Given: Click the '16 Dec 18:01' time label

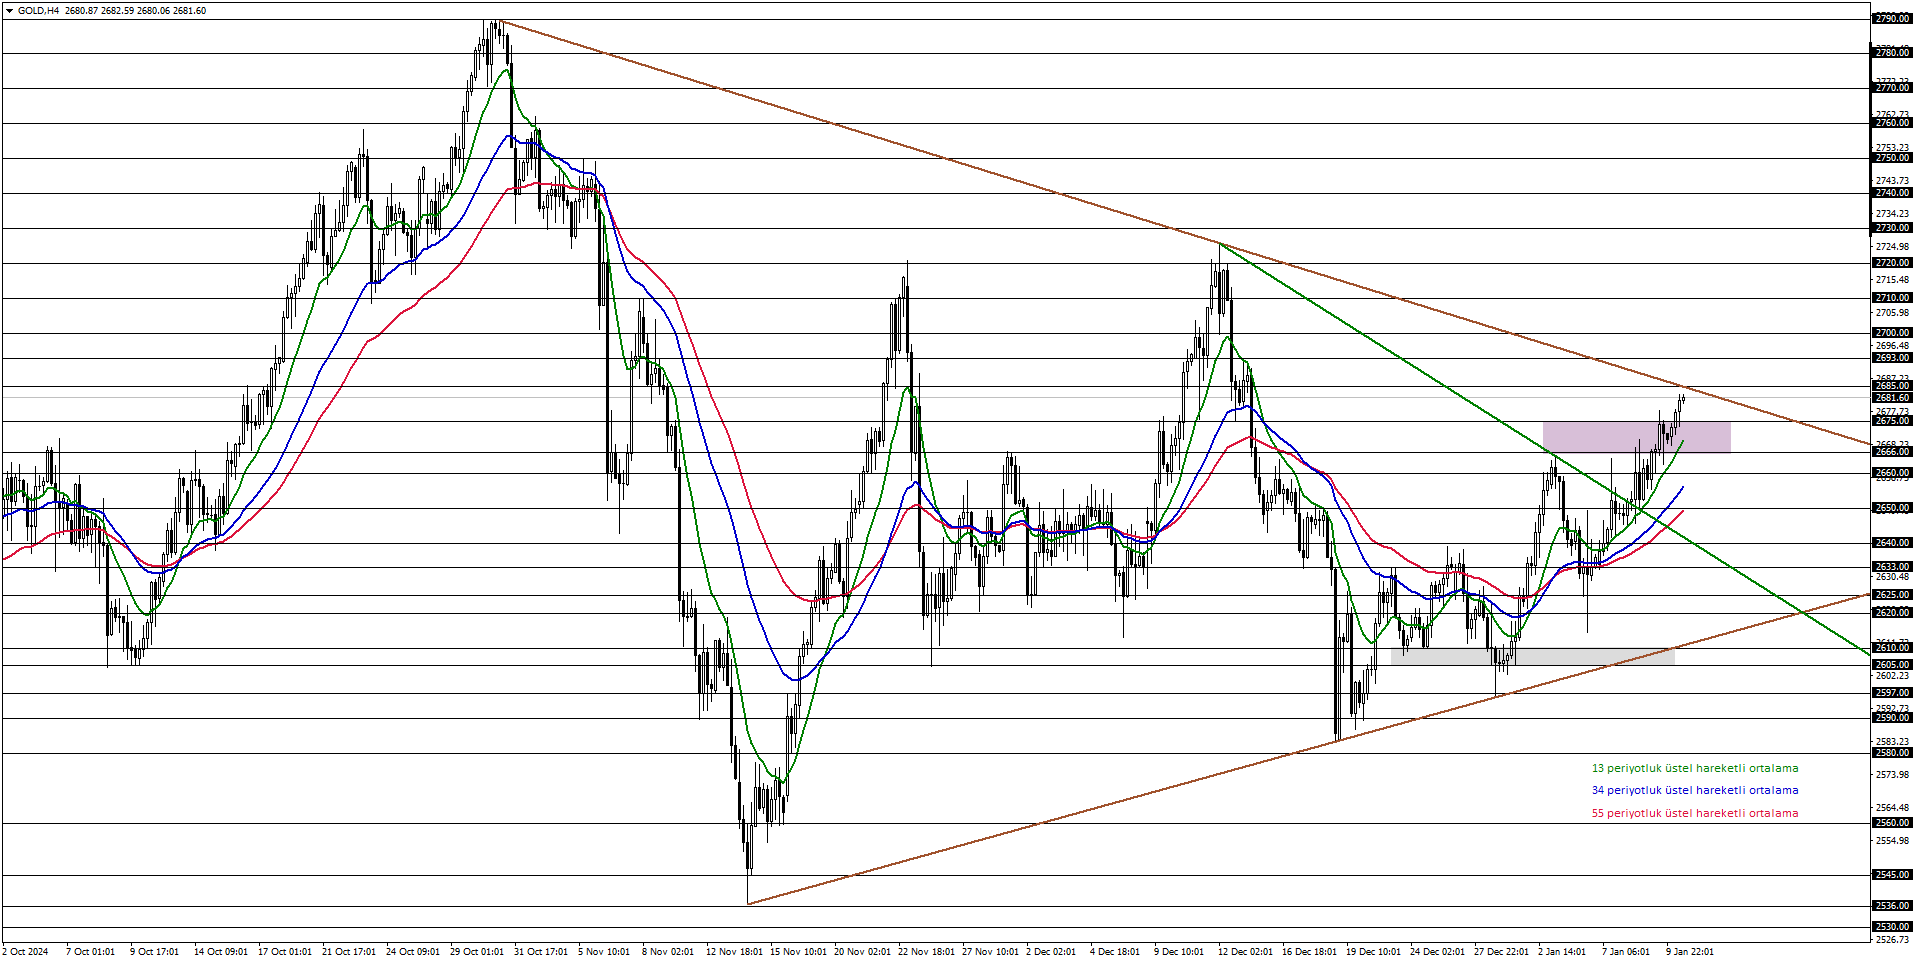Looking at the screenshot, I should 1309,952.
